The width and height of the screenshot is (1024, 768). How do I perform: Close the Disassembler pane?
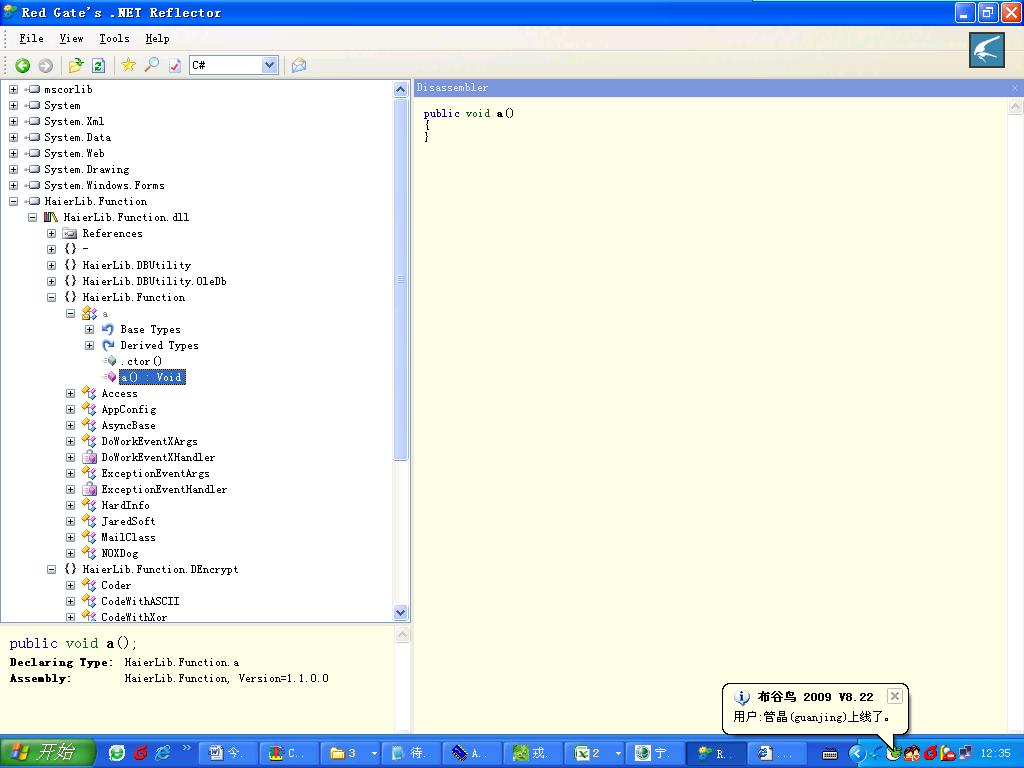click(1014, 88)
